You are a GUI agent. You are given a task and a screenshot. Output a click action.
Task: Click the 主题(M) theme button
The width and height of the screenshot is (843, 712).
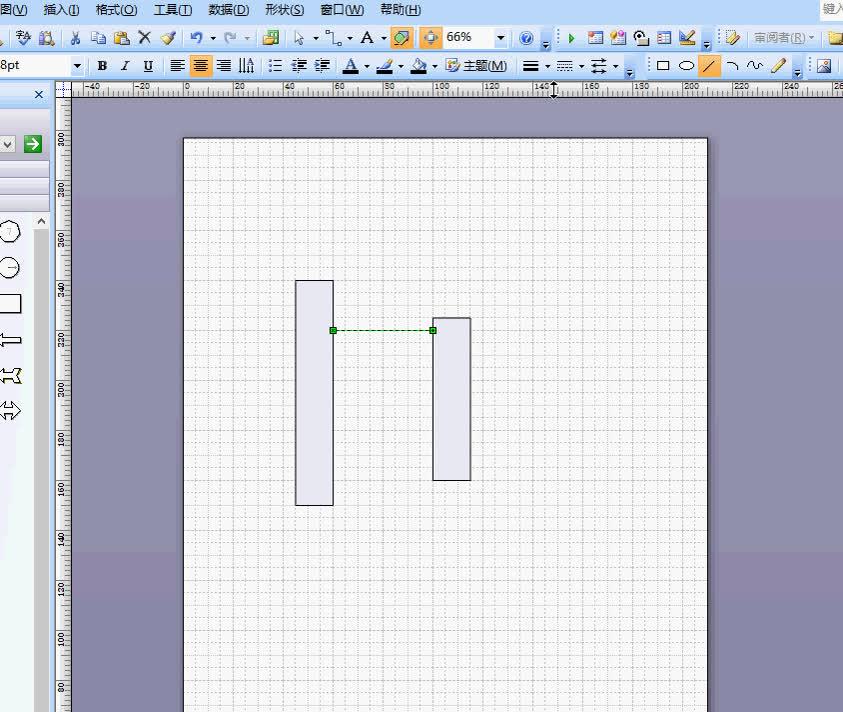pos(476,66)
